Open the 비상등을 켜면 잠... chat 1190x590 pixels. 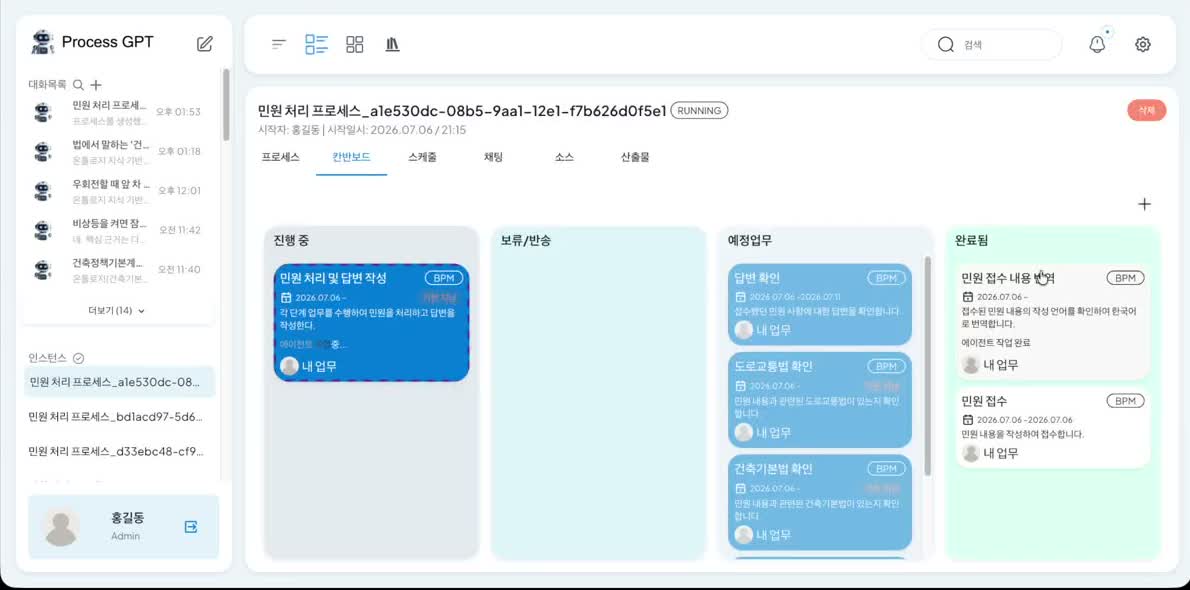tap(118, 230)
